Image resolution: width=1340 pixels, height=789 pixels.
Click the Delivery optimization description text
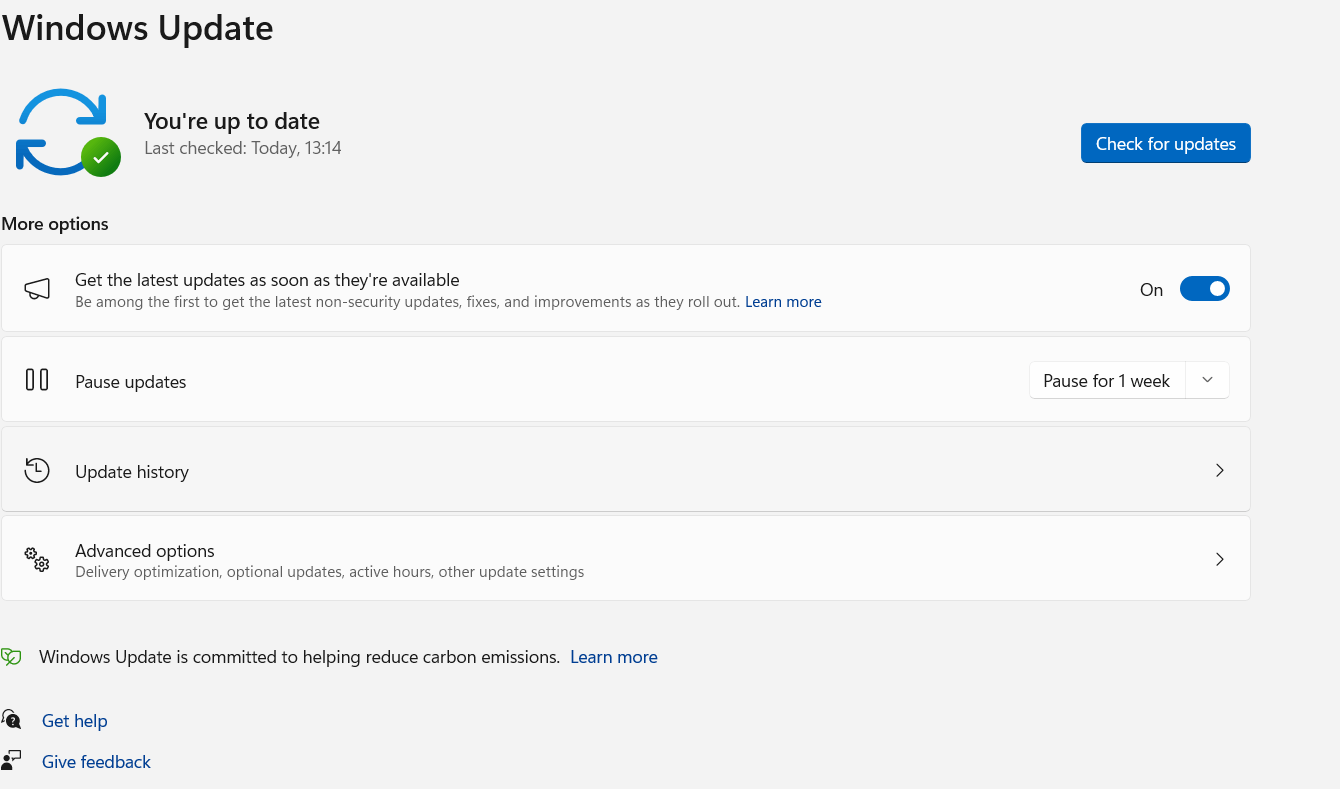point(330,572)
